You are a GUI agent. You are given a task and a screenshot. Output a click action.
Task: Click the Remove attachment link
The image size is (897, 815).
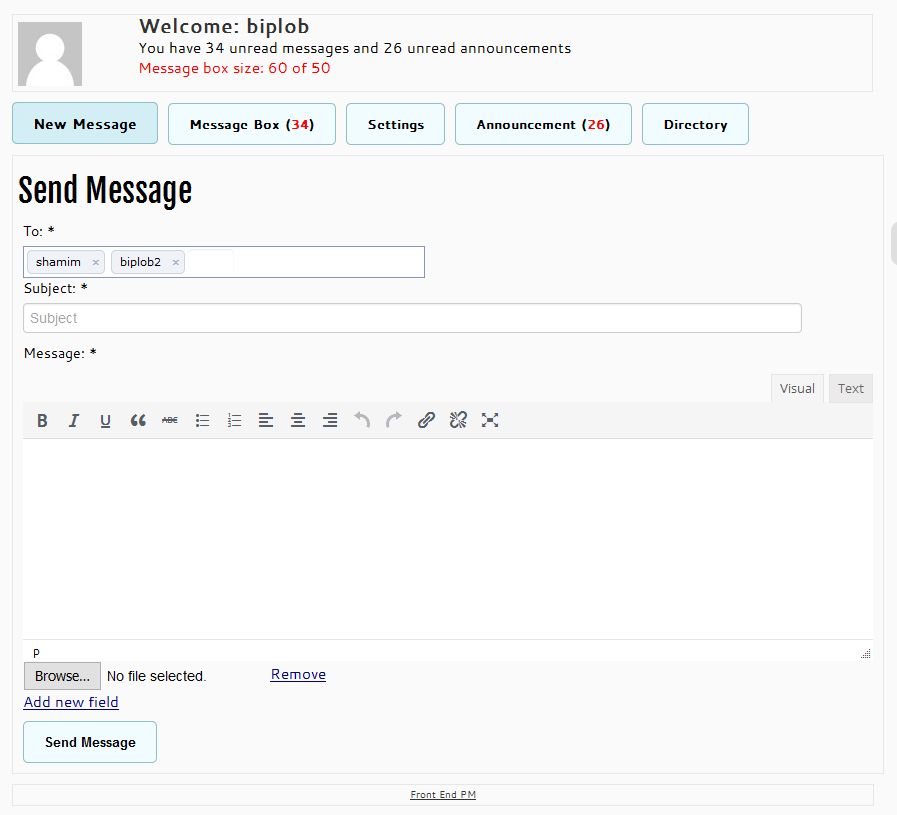pyautogui.click(x=298, y=674)
